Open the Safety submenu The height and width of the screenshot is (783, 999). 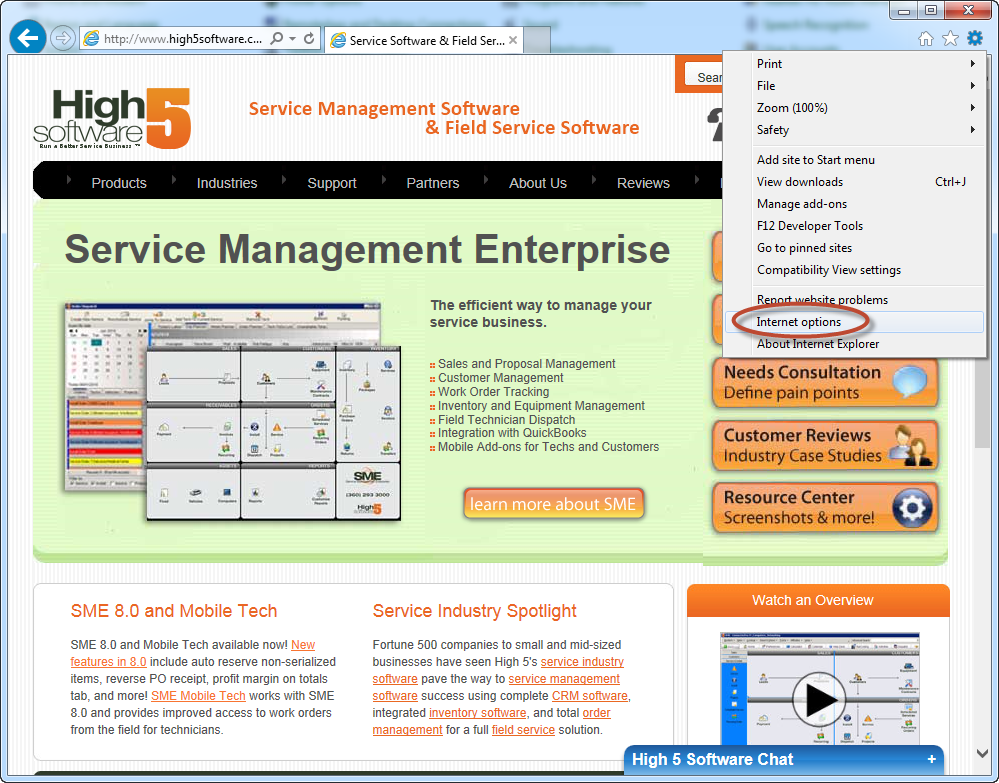[855, 129]
